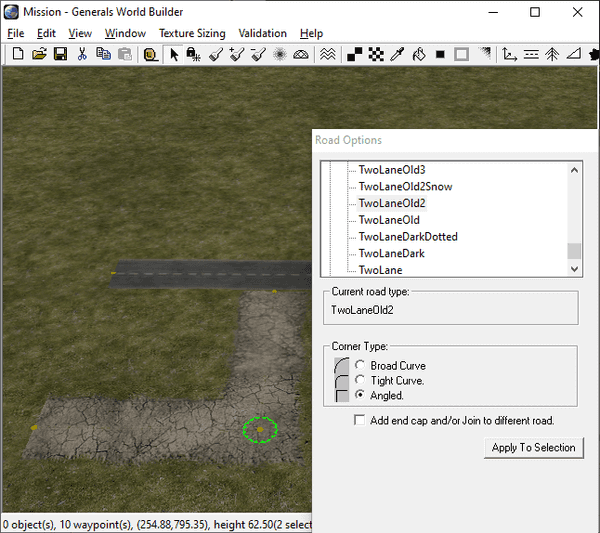Image resolution: width=600 pixels, height=533 pixels.
Task: Click the yellow road point at left end
Action: [x=34, y=427]
